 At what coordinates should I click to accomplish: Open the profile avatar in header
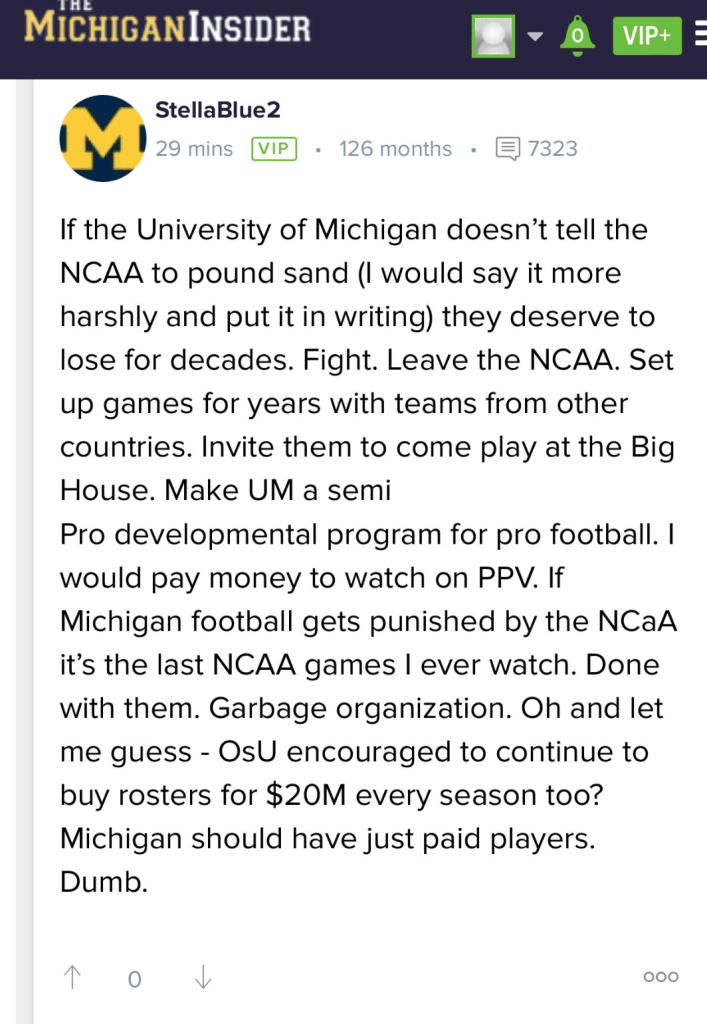(493, 37)
